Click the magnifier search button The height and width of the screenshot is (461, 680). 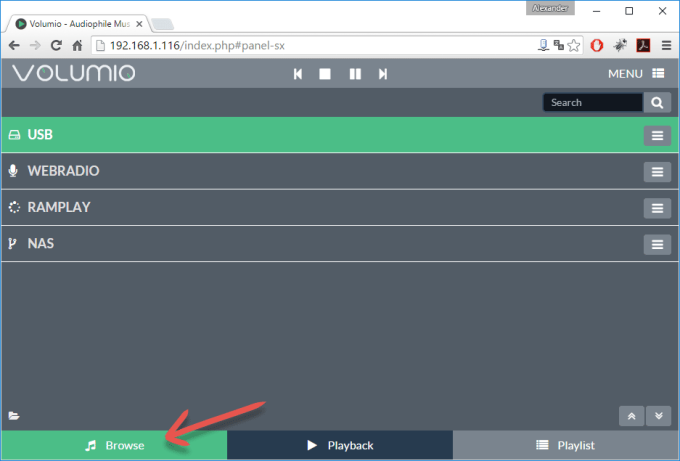[x=657, y=103]
